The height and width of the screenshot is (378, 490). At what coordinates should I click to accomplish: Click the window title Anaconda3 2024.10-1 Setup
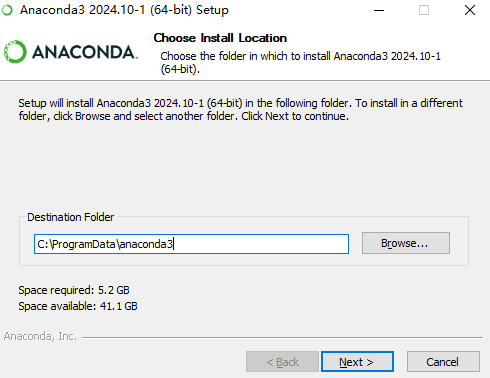(124, 10)
